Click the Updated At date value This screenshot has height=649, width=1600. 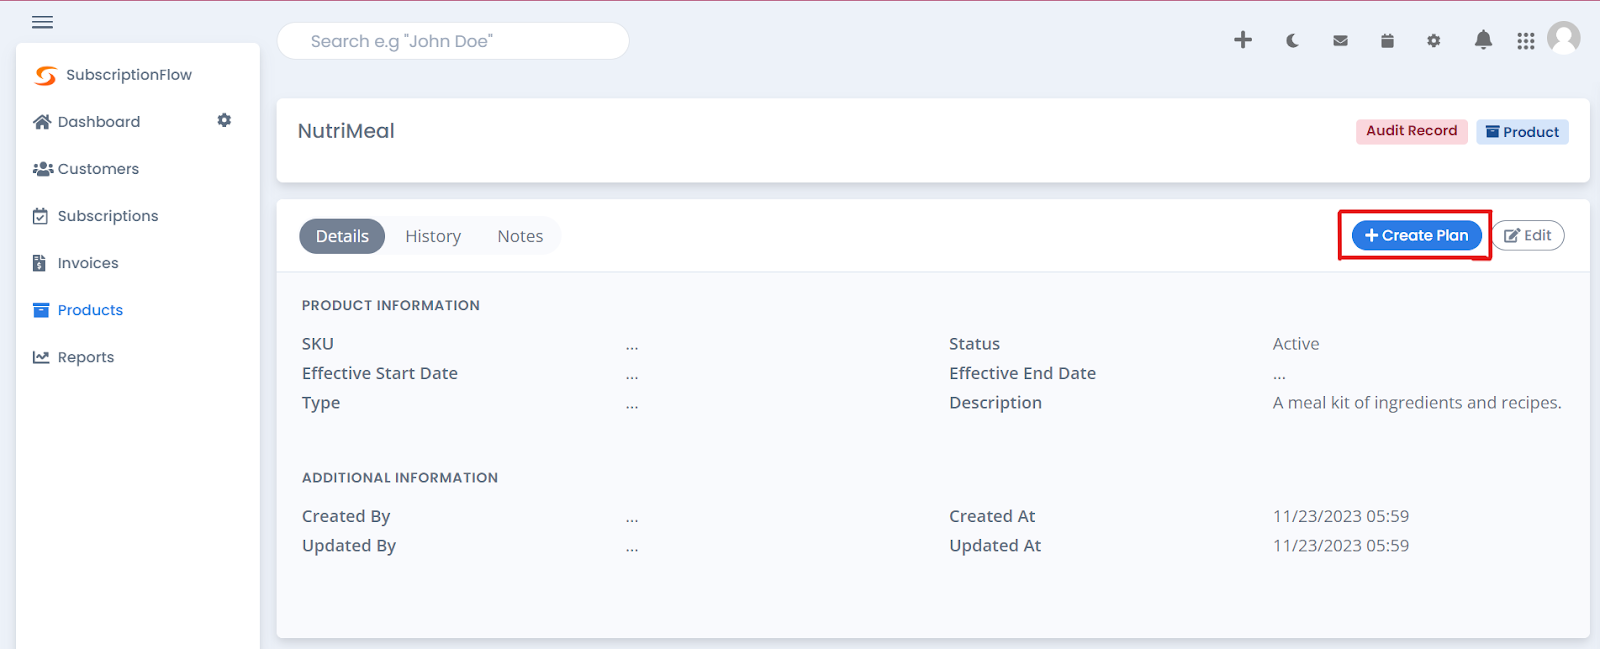(x=1341, y=546)
